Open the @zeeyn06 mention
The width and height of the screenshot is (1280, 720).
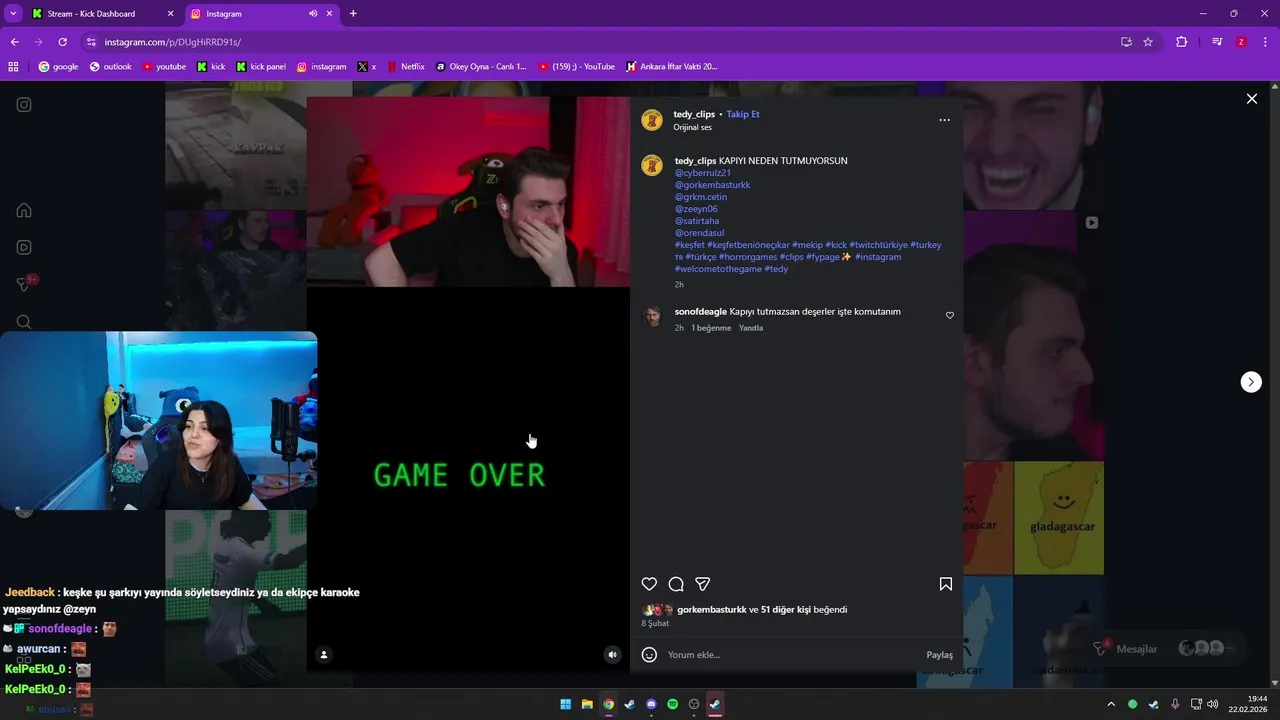[696, 209]
